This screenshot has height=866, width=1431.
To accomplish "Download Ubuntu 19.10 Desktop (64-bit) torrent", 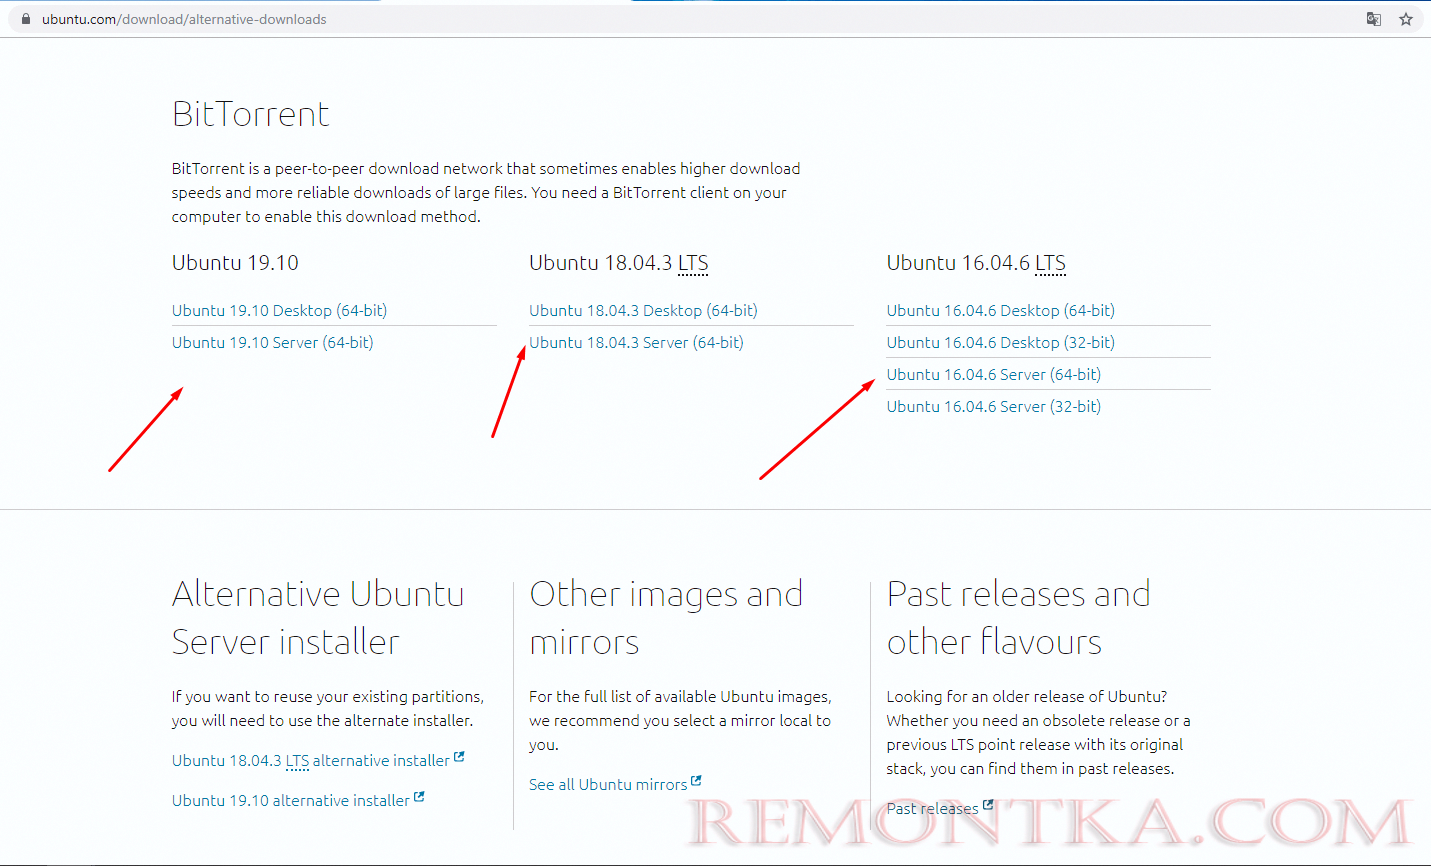I will (x=279, y=311).
